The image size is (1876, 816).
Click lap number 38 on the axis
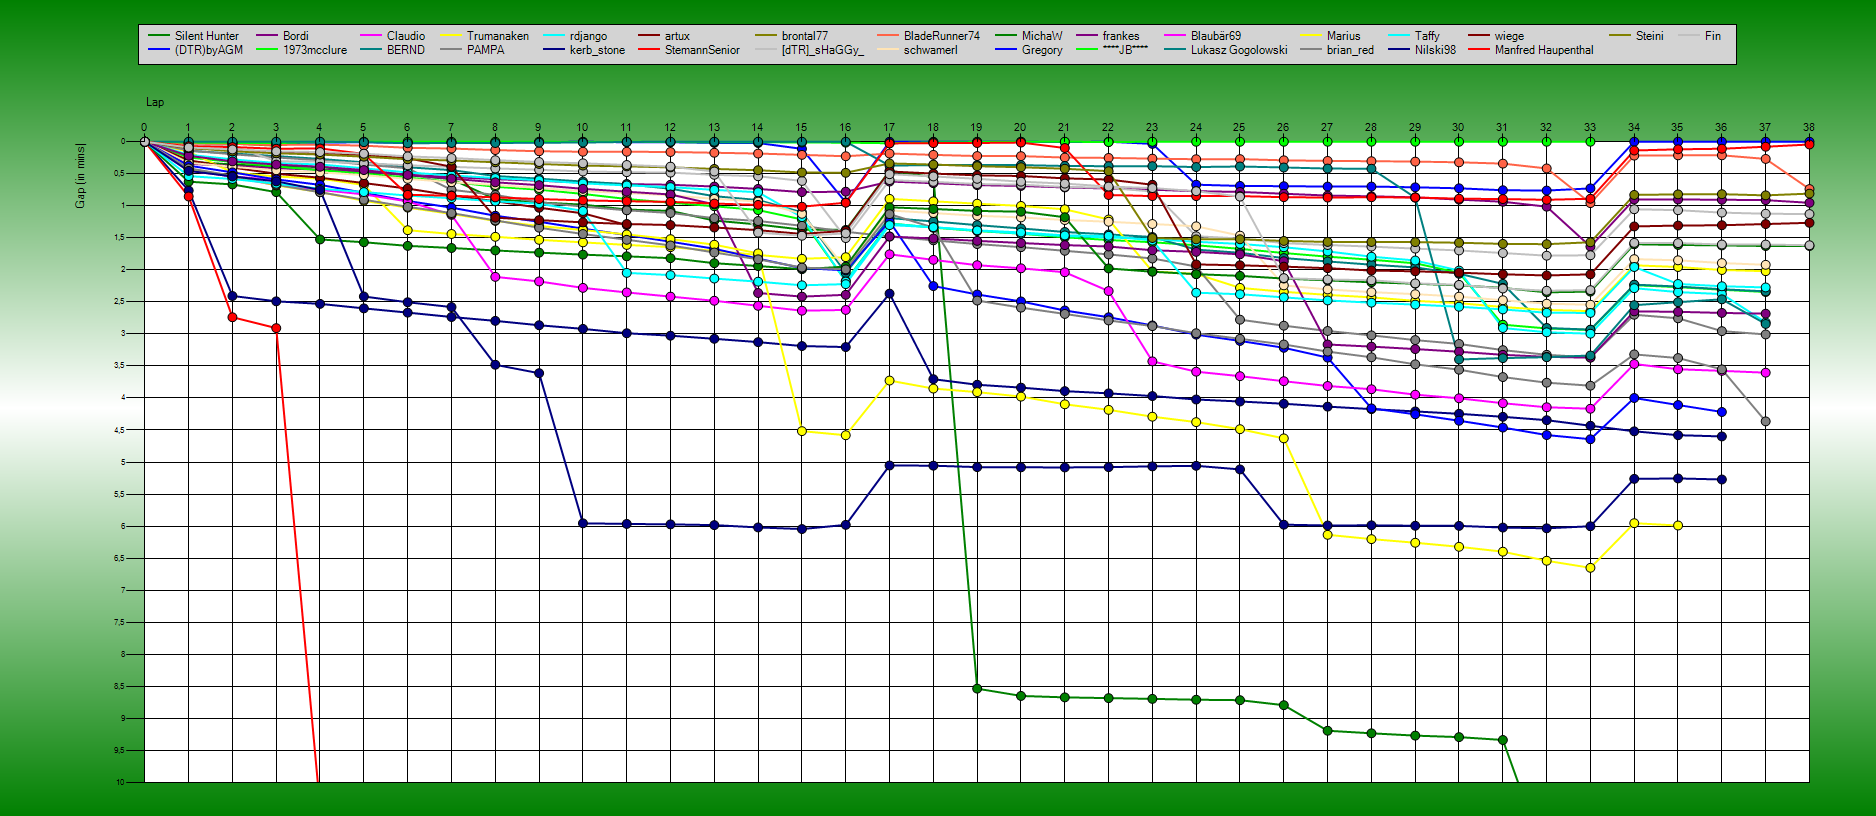point(1809,128)
